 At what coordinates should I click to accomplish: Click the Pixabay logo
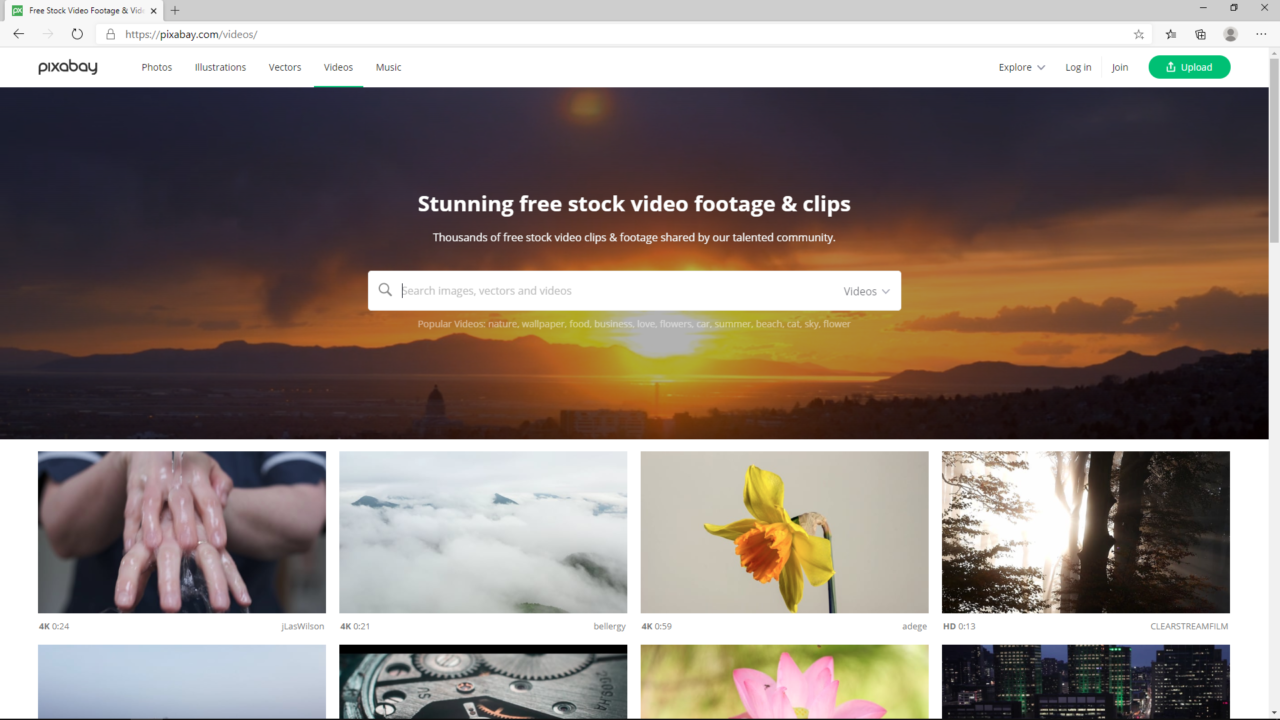[67, 67]
